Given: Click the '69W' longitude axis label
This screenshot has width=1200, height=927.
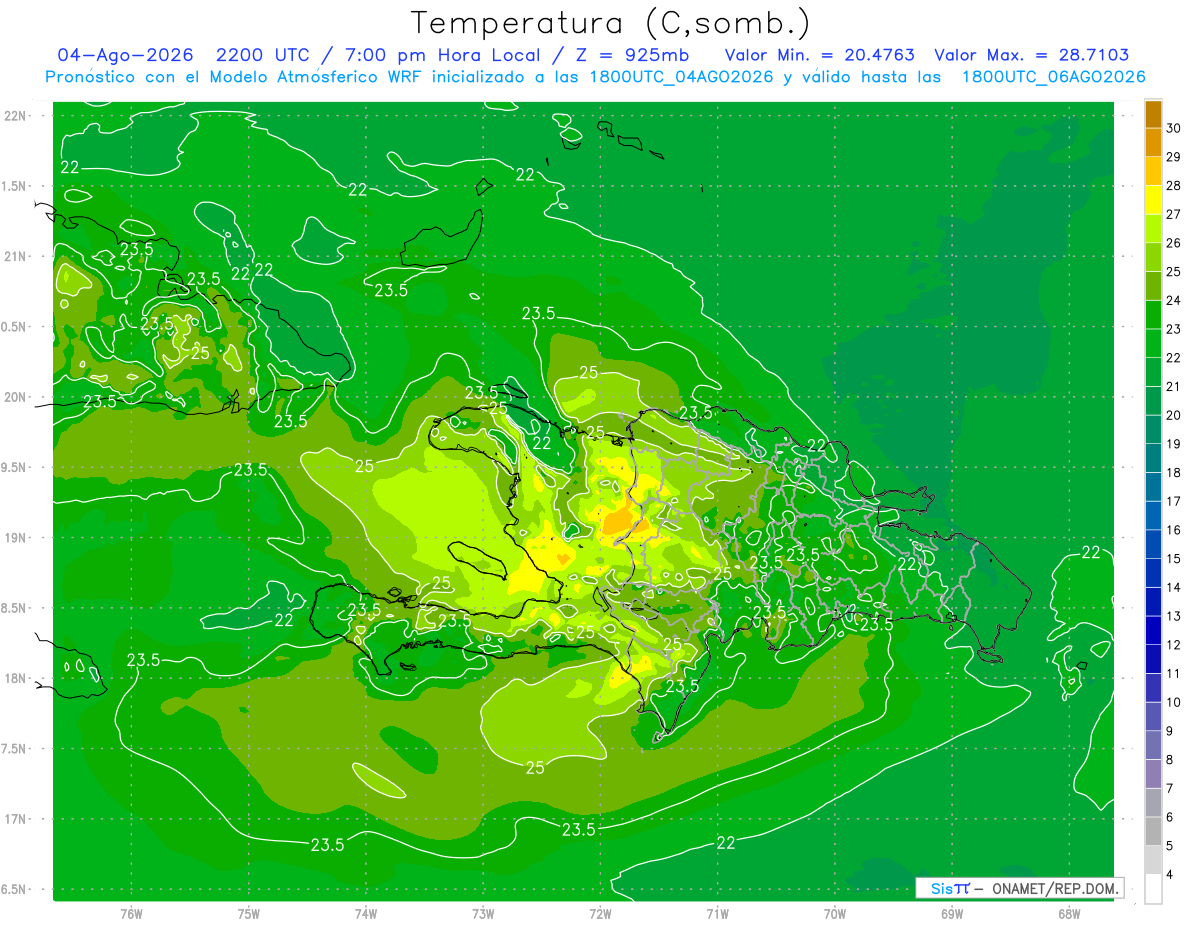Looking at the screenshot, I should click(x=952, y=913).
